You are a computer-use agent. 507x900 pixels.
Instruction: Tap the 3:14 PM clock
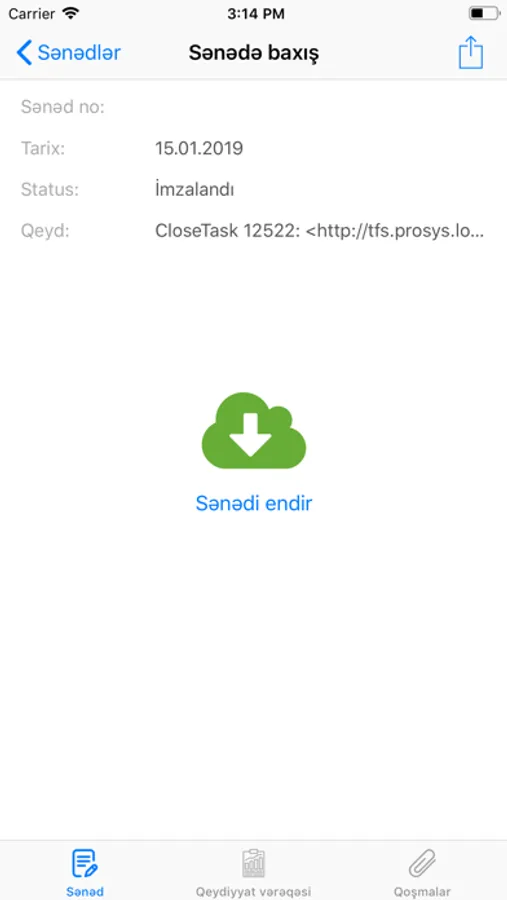click(x=256, y=14)
